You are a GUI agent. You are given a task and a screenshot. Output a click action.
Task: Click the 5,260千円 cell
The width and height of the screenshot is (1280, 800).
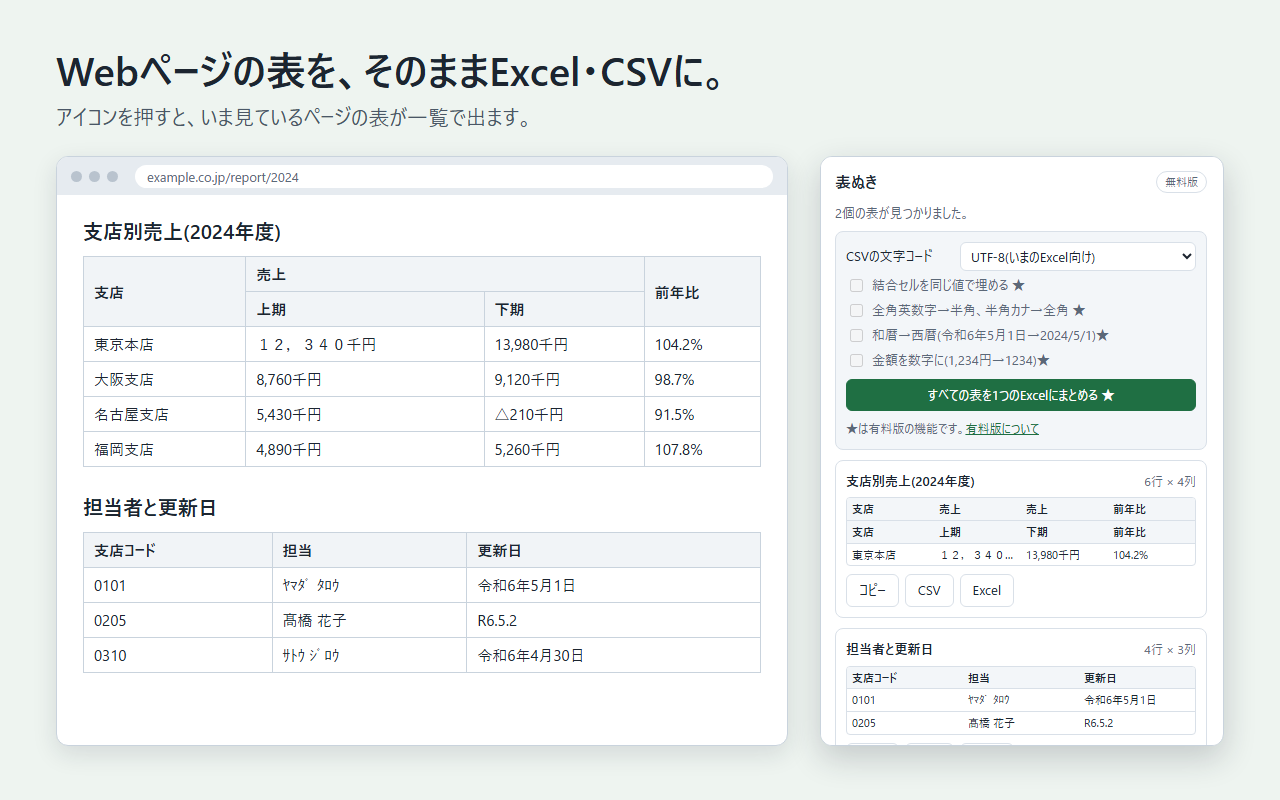[564, 449]
